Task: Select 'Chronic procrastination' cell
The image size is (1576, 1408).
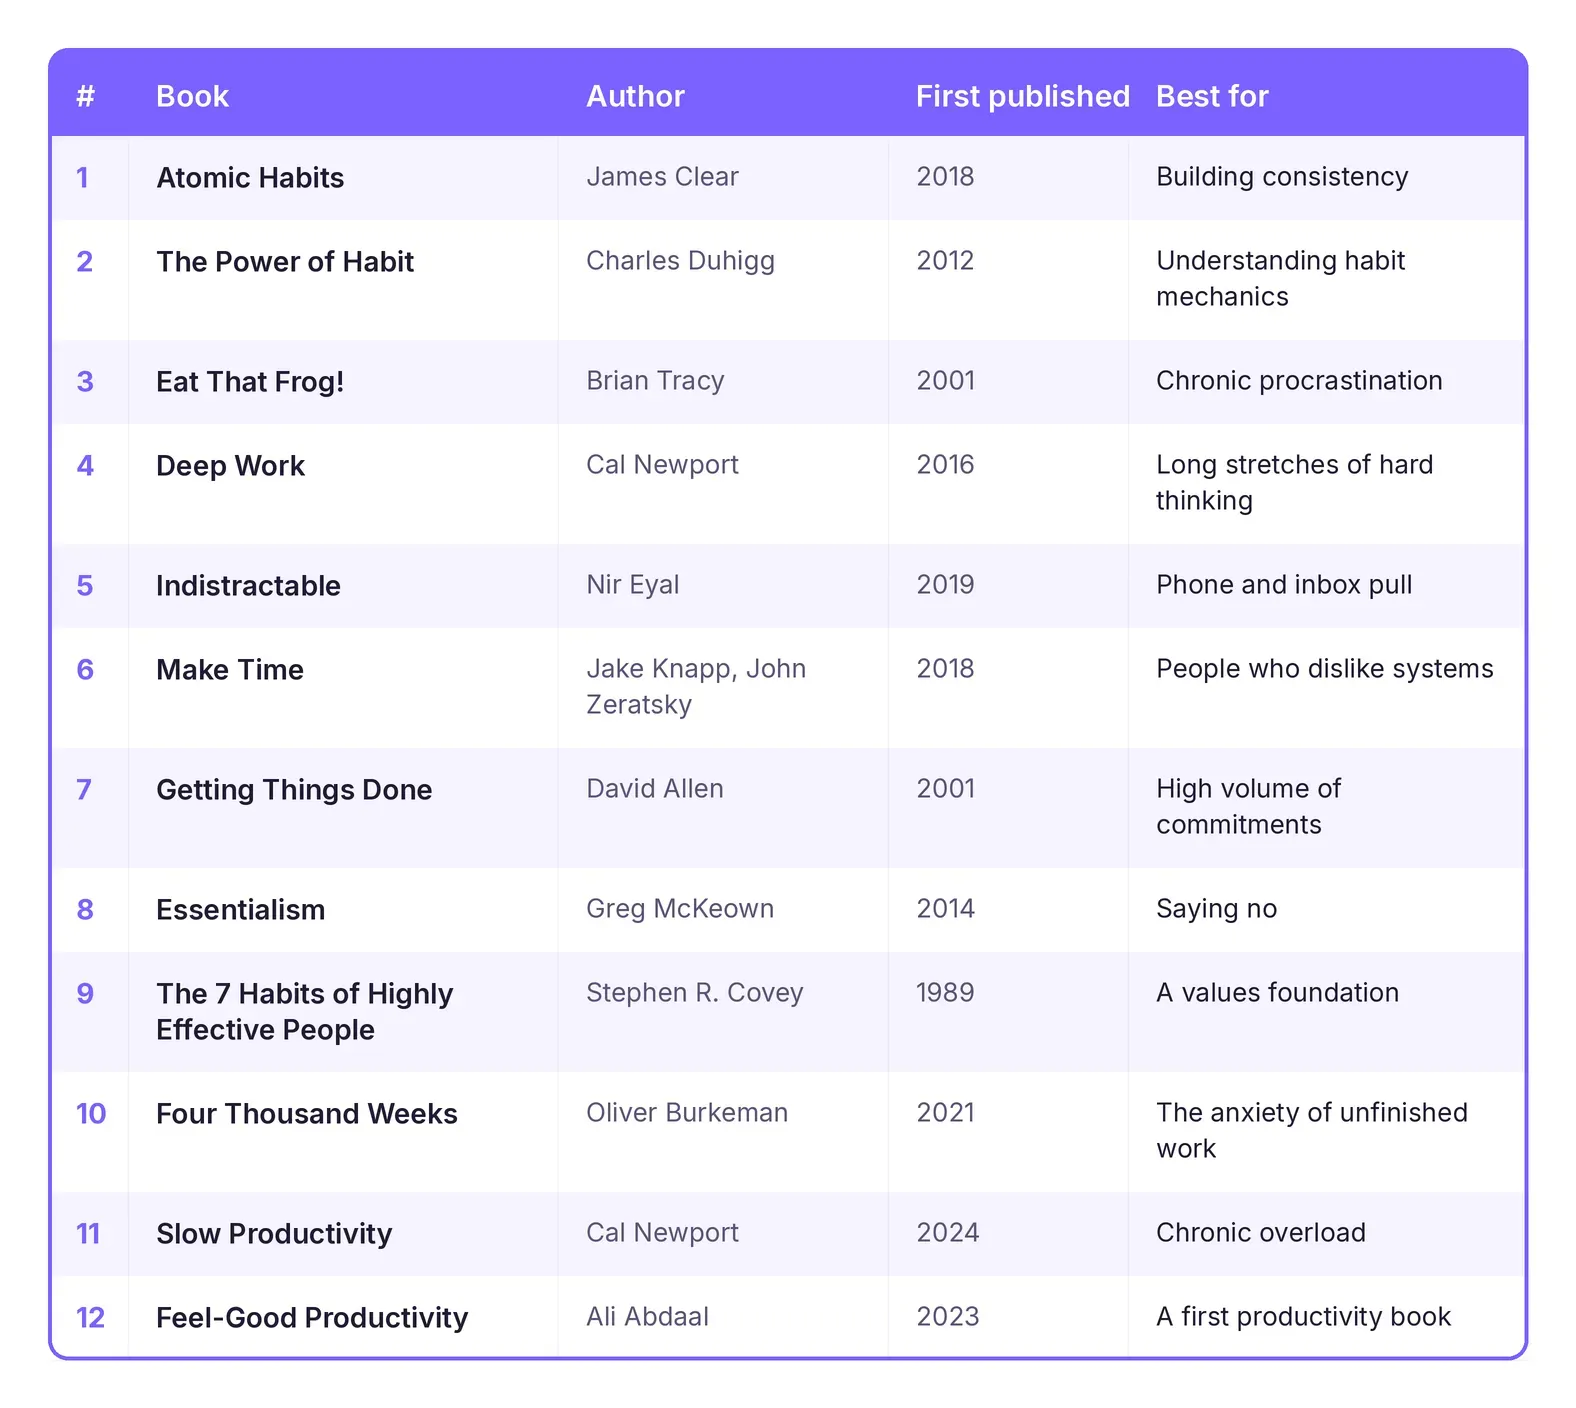Action: 1299,381
